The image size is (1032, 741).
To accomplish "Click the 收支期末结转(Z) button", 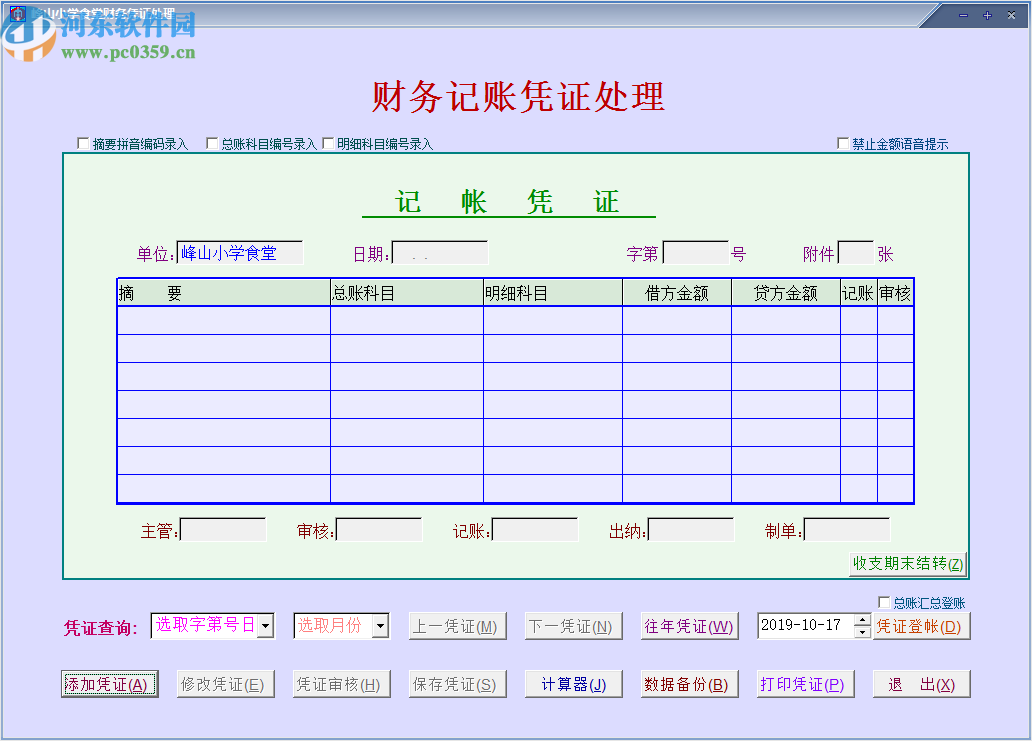I will point(908,564).
